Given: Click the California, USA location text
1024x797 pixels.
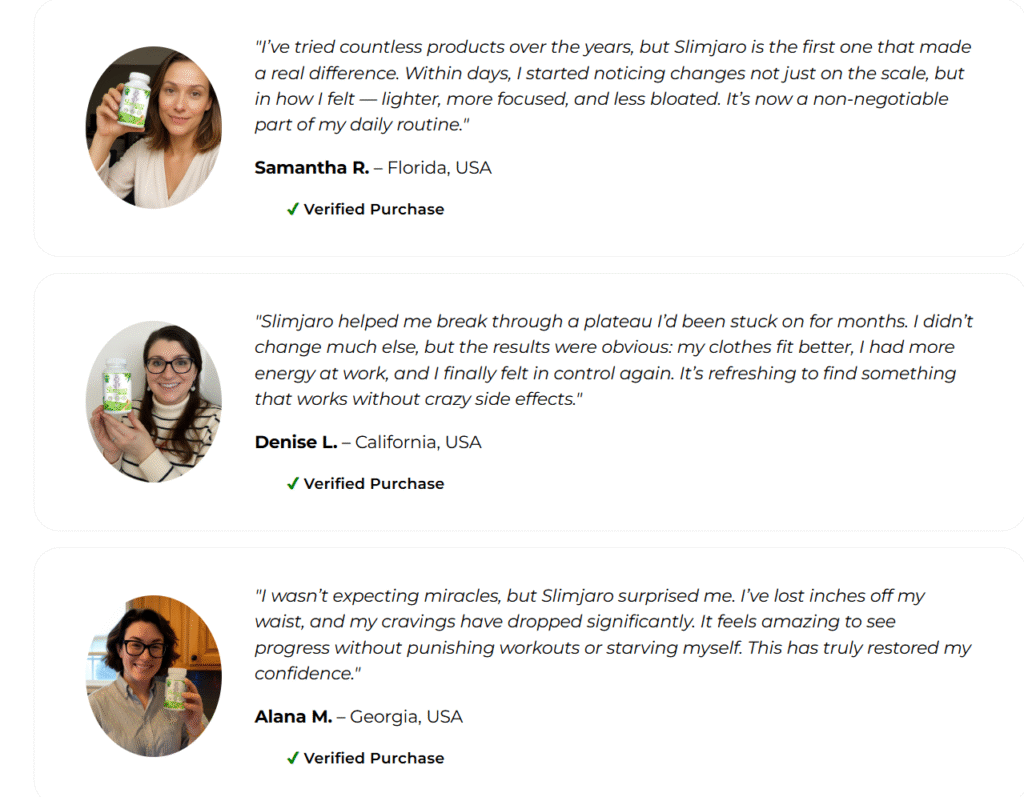Looking at the screenshot, I should point(418,442).
